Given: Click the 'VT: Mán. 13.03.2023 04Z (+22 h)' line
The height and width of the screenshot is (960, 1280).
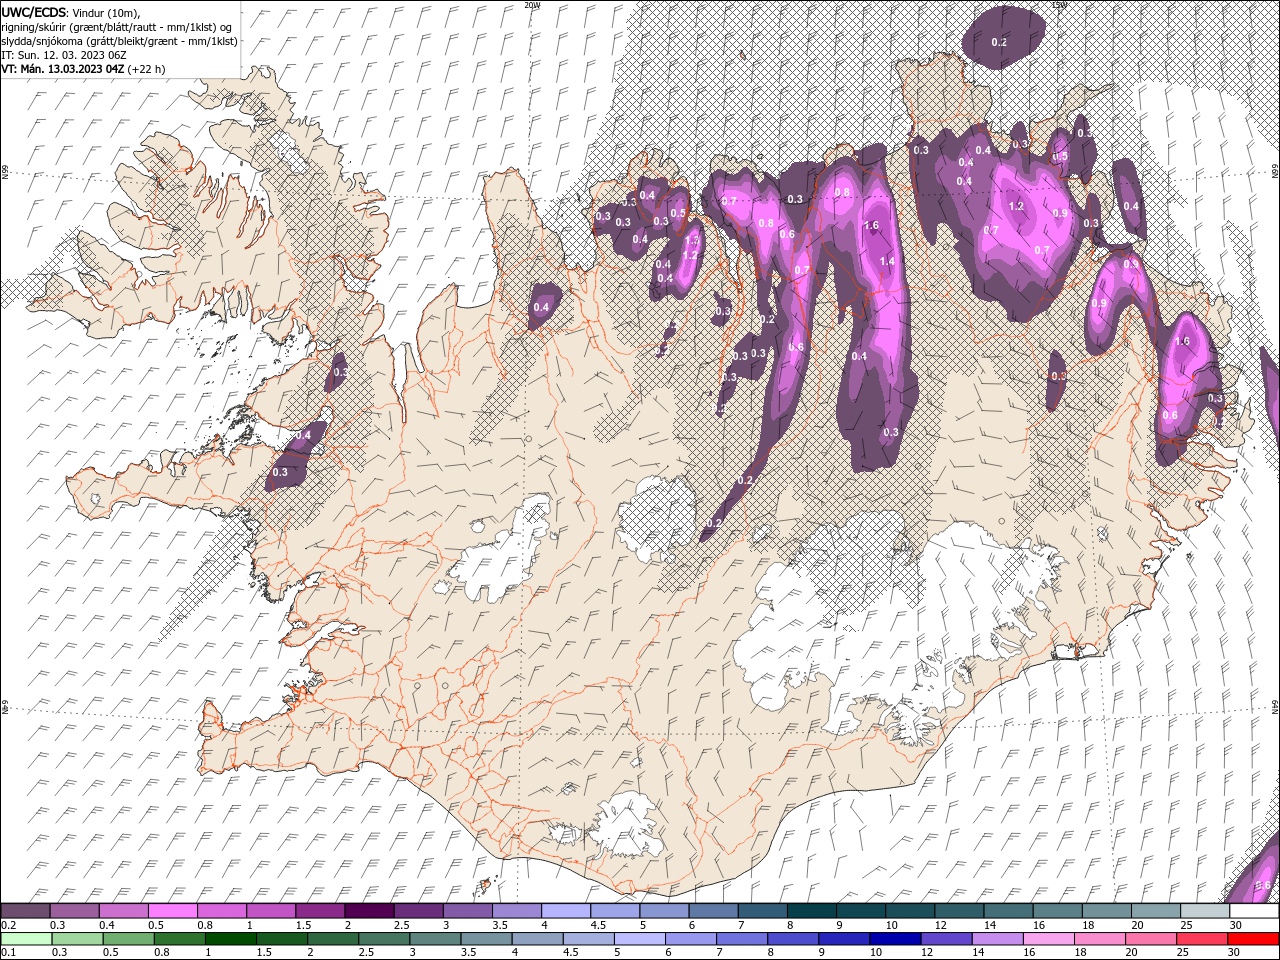Looking at the screenshot, I should pyautogui.click(x=83, y=69).
